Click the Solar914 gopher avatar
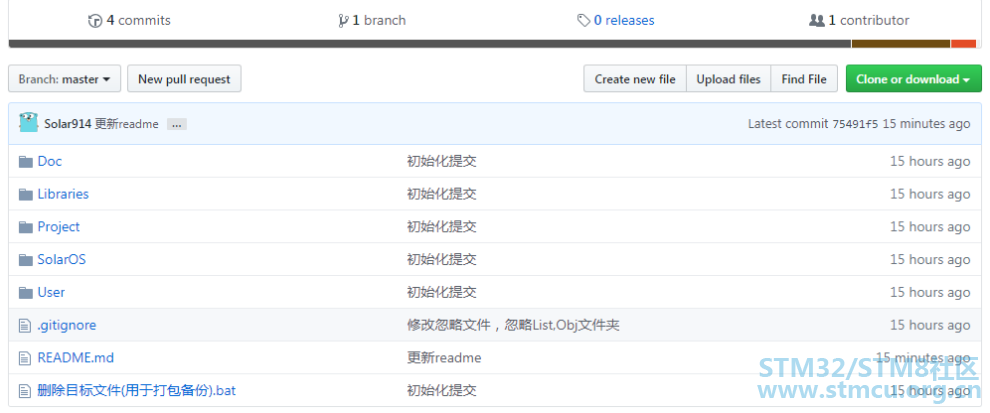The image size is (990, 413). (28, 123)
